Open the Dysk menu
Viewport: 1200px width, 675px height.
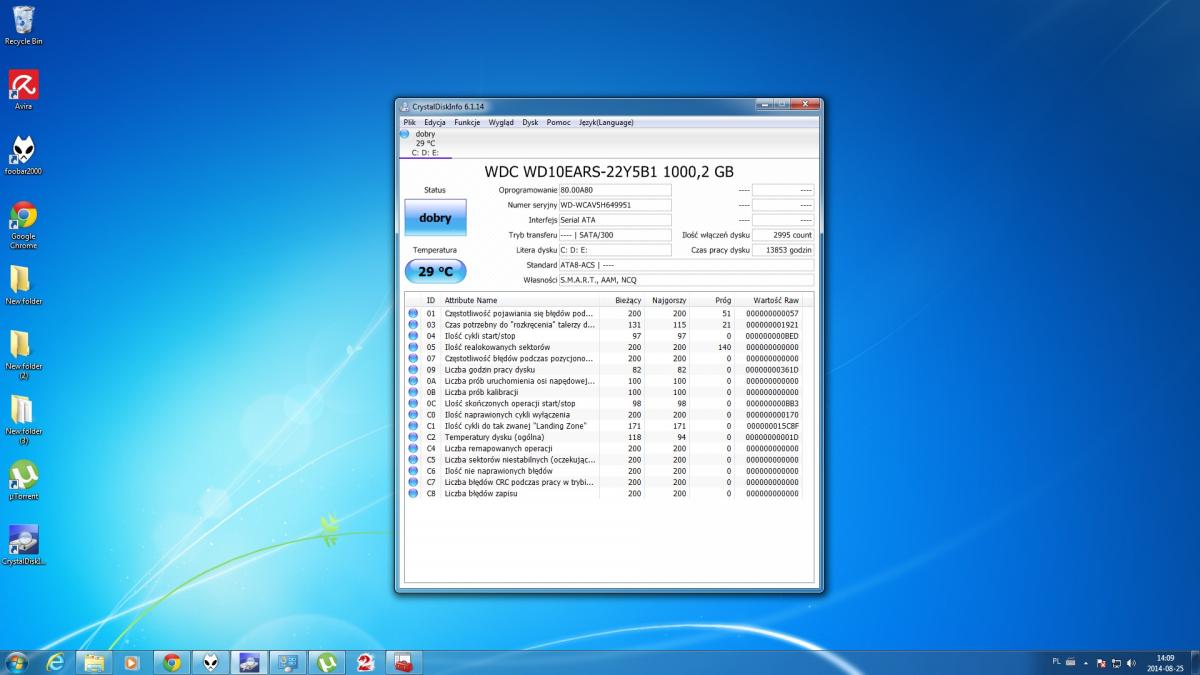pyautogui.click(x=530, y=122)
